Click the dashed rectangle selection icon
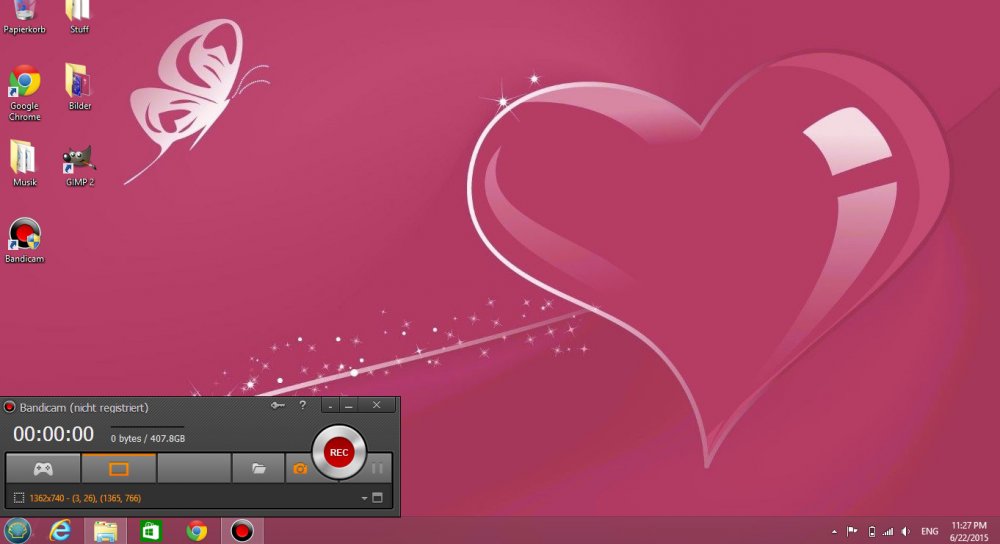Viewport: 1000px width, 544px height. [x=19, y=498]
